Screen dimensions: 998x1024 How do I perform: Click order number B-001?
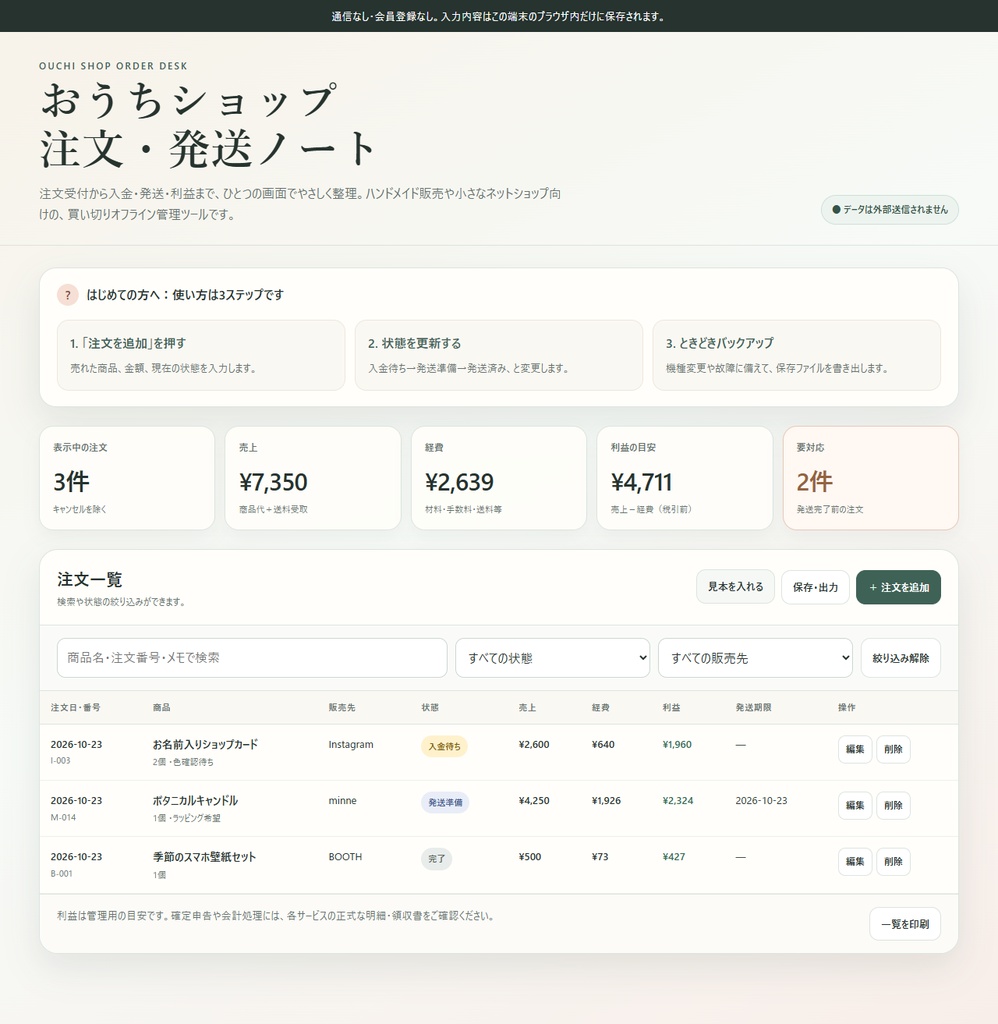tap(62, 873)
